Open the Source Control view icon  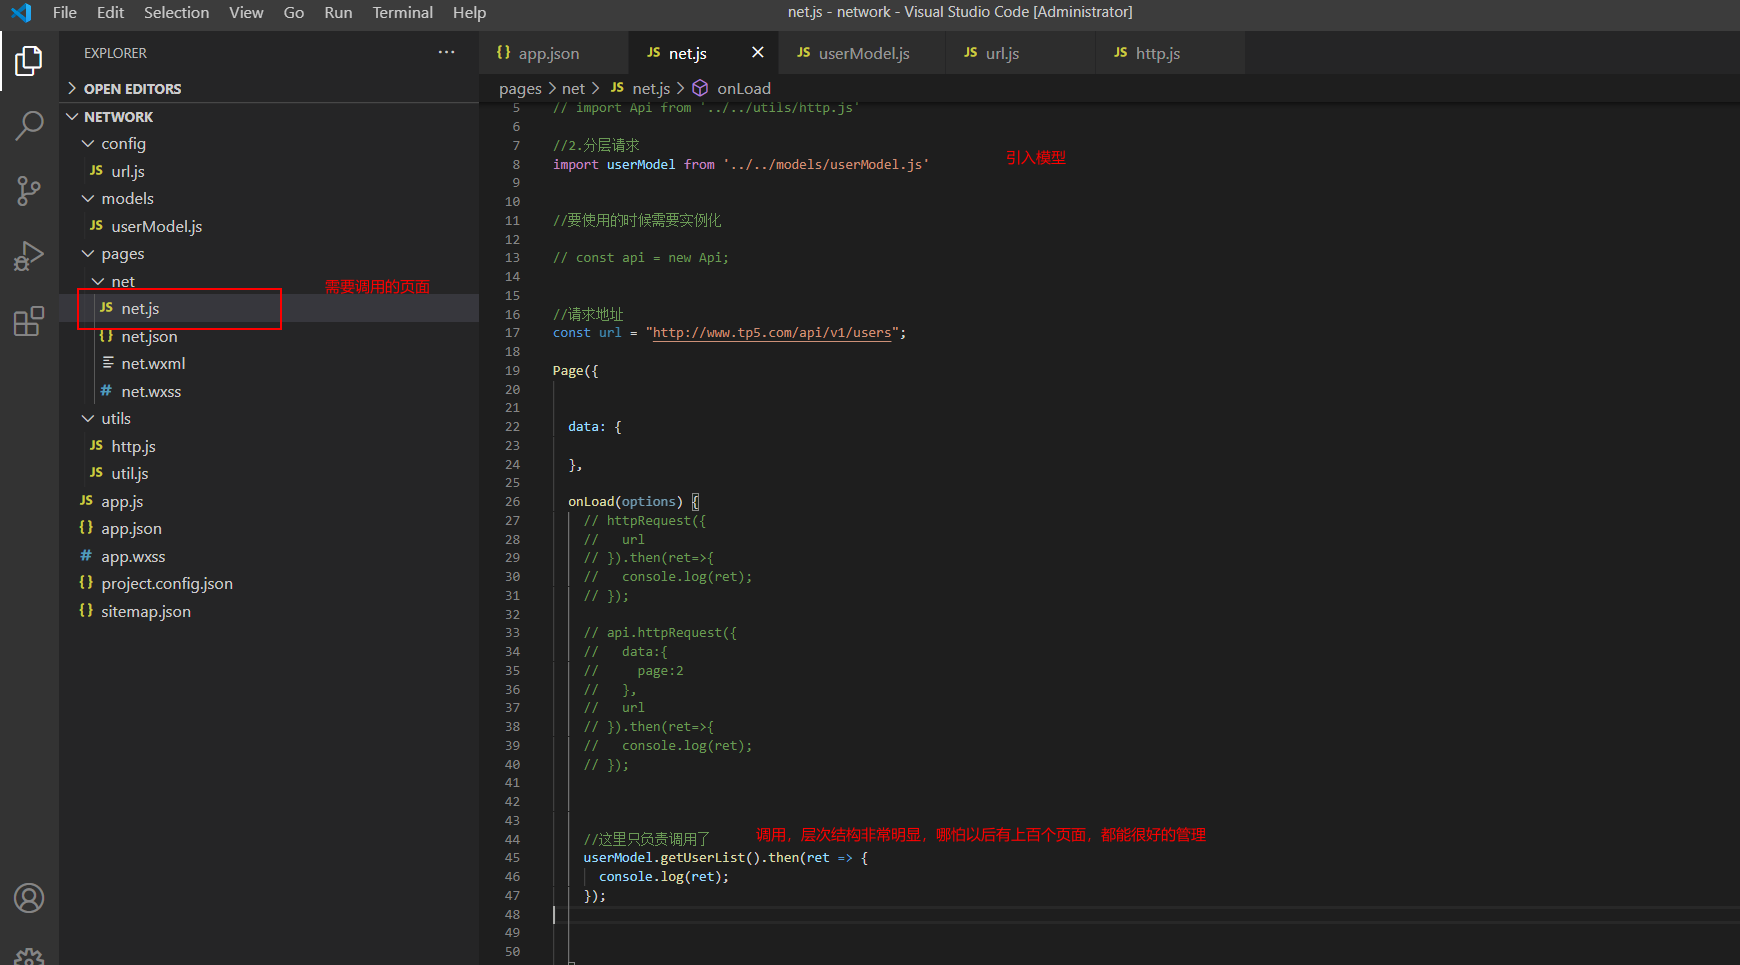pos(29,191)
